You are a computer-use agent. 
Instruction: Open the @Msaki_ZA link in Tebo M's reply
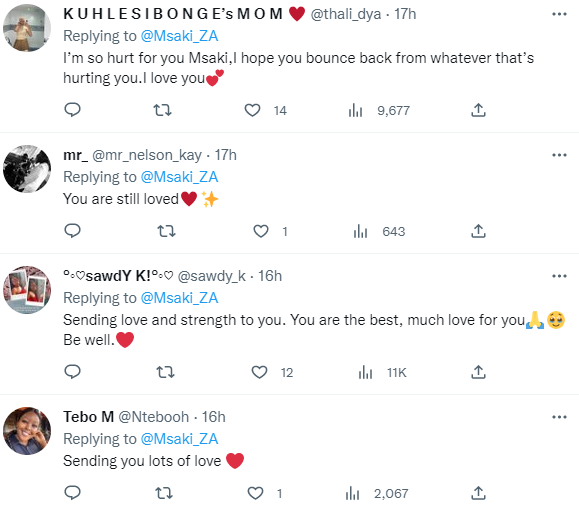(x=179, y=439)
